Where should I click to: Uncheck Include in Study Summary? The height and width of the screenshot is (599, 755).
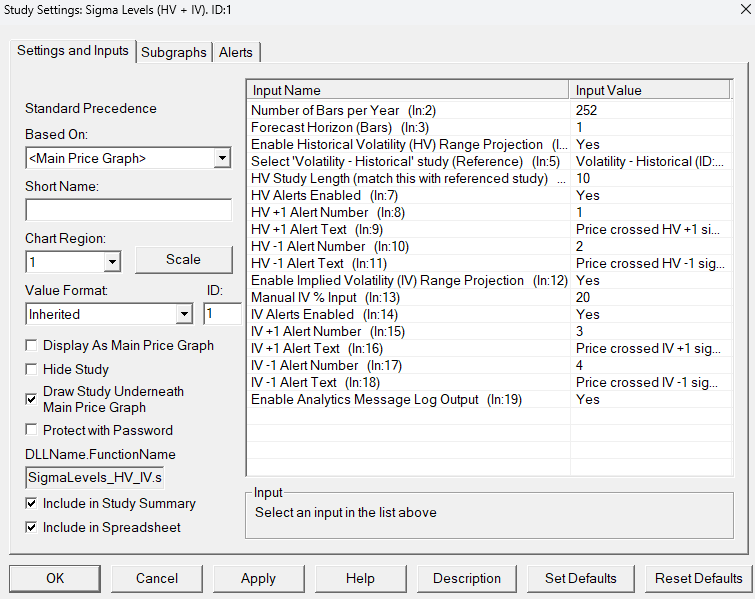coord(31,504)
